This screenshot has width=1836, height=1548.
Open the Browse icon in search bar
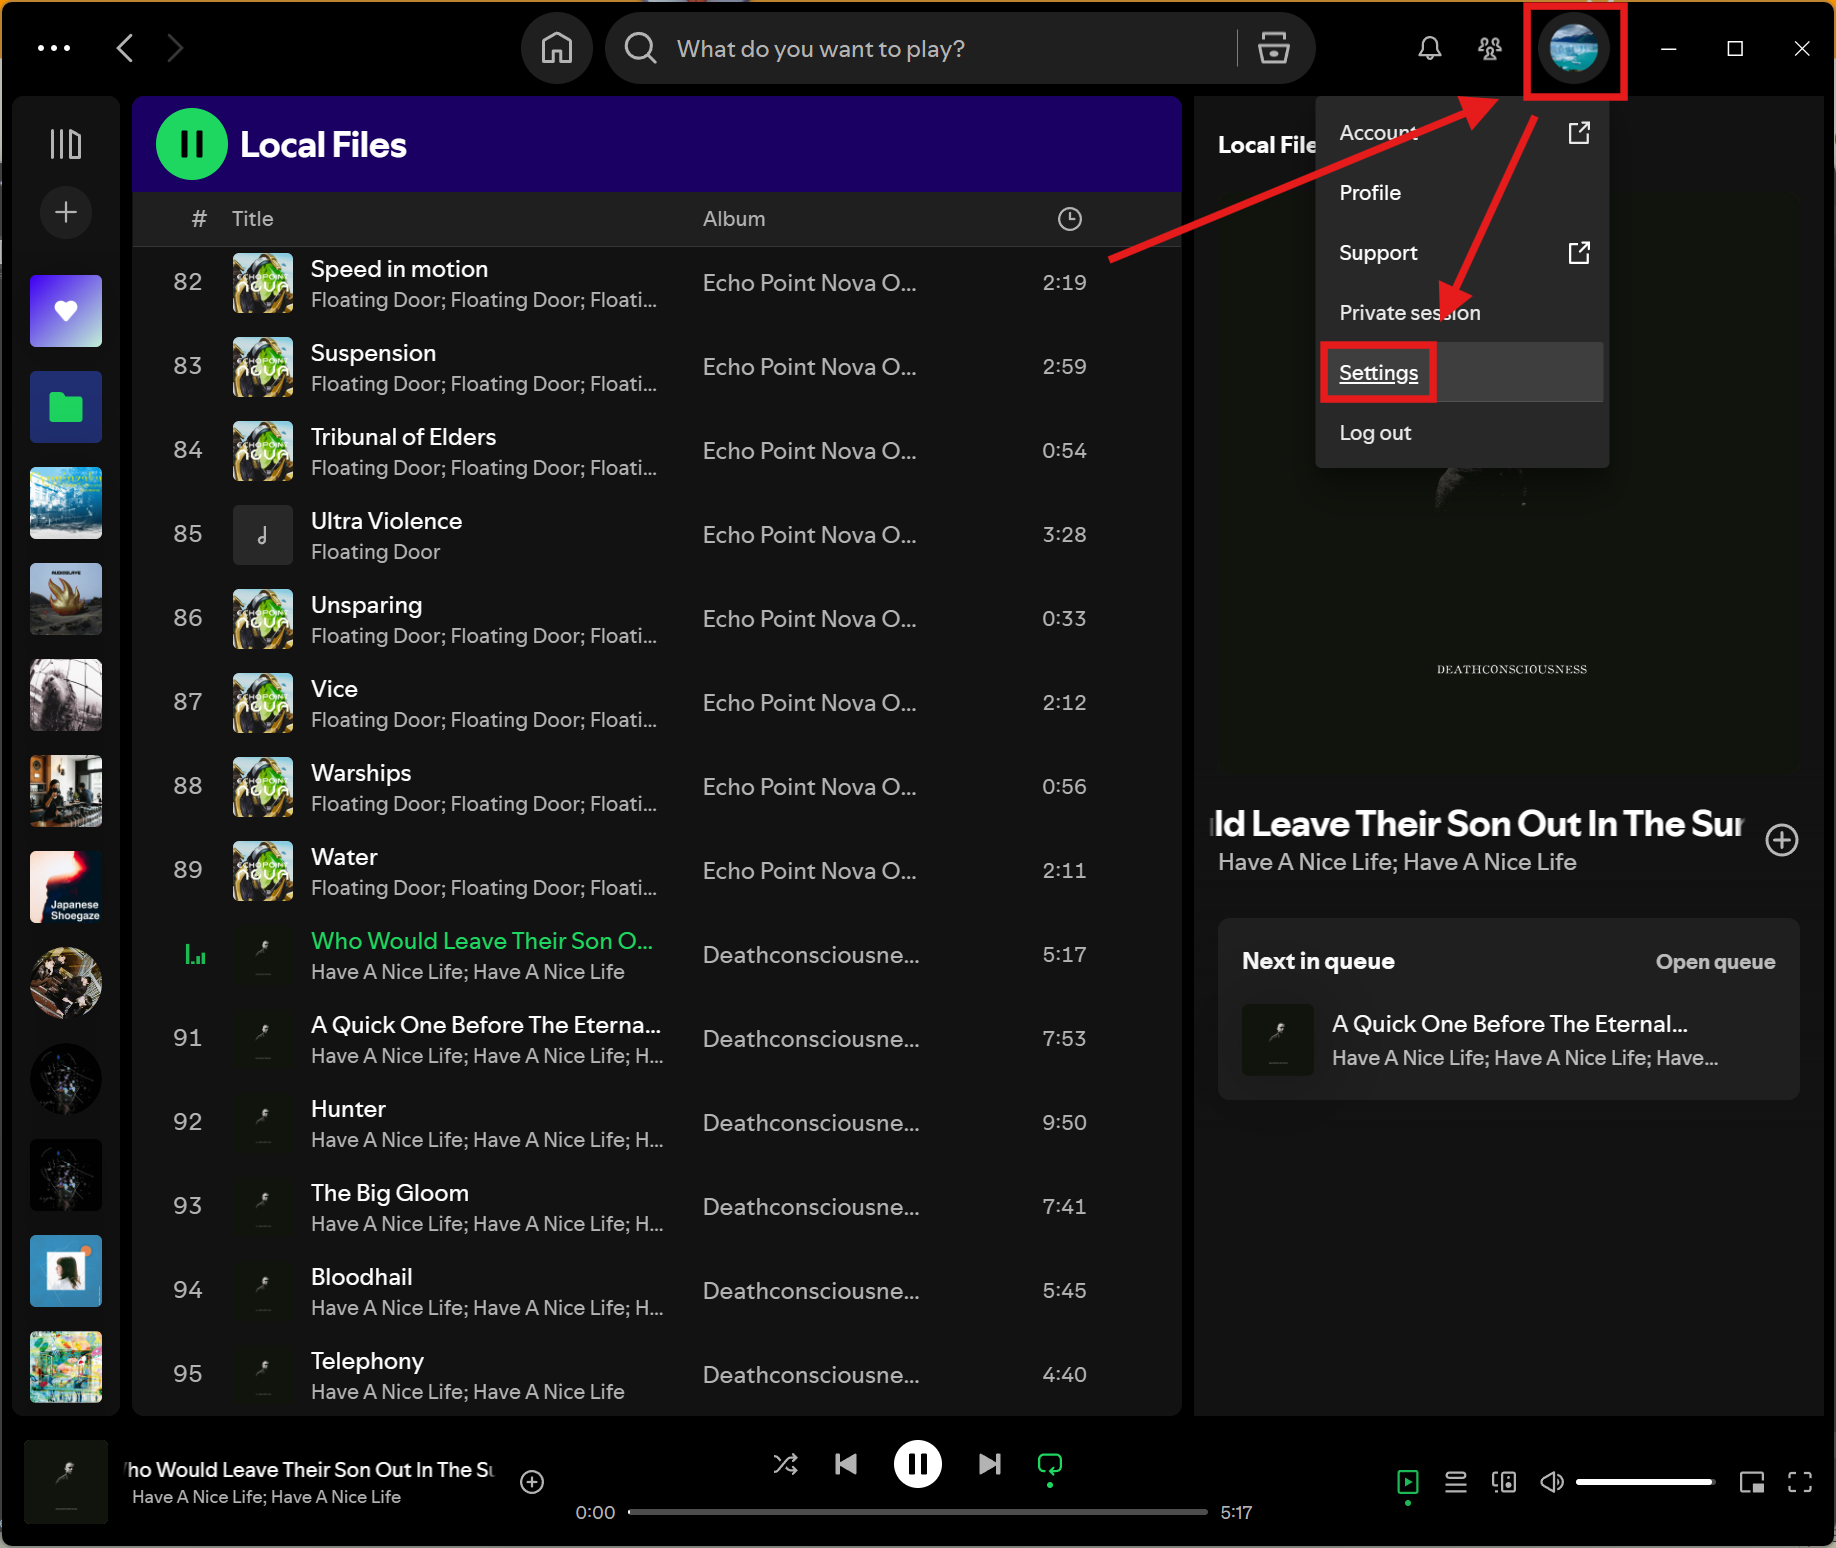tap(1273, 48)
